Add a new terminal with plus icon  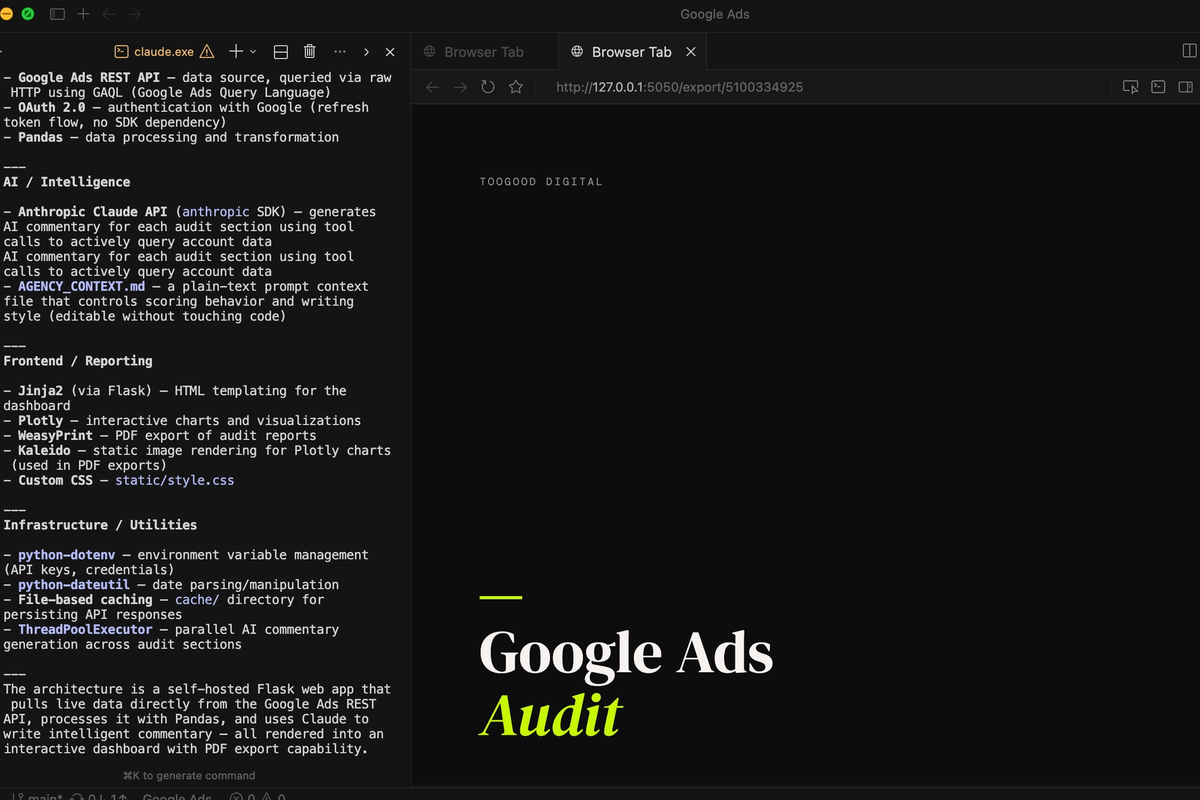click(236, 51)
